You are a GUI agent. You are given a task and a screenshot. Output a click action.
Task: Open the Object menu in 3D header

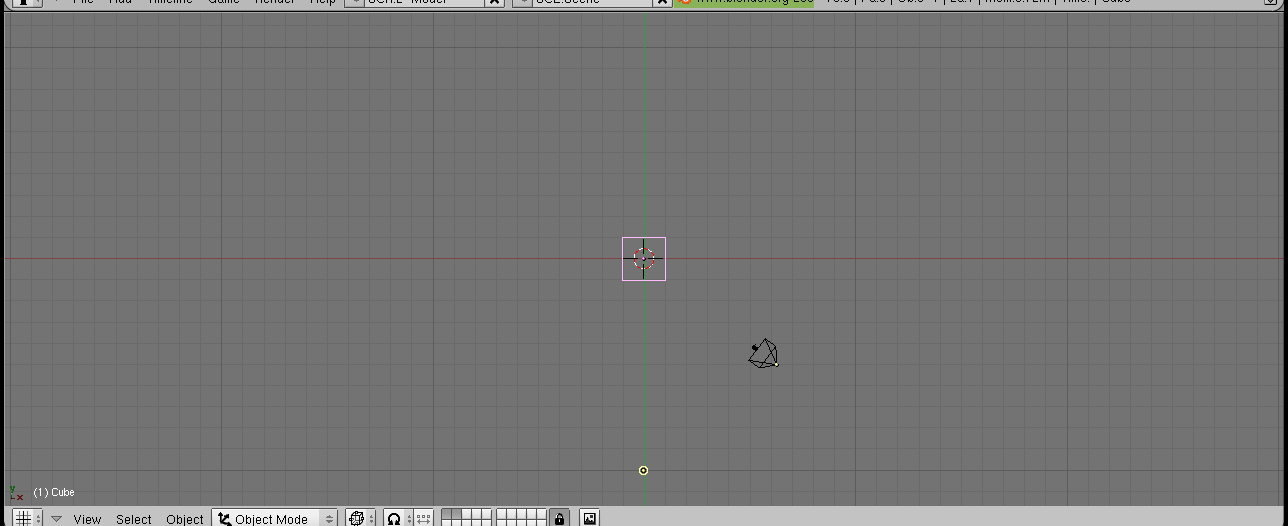(185, 519)
